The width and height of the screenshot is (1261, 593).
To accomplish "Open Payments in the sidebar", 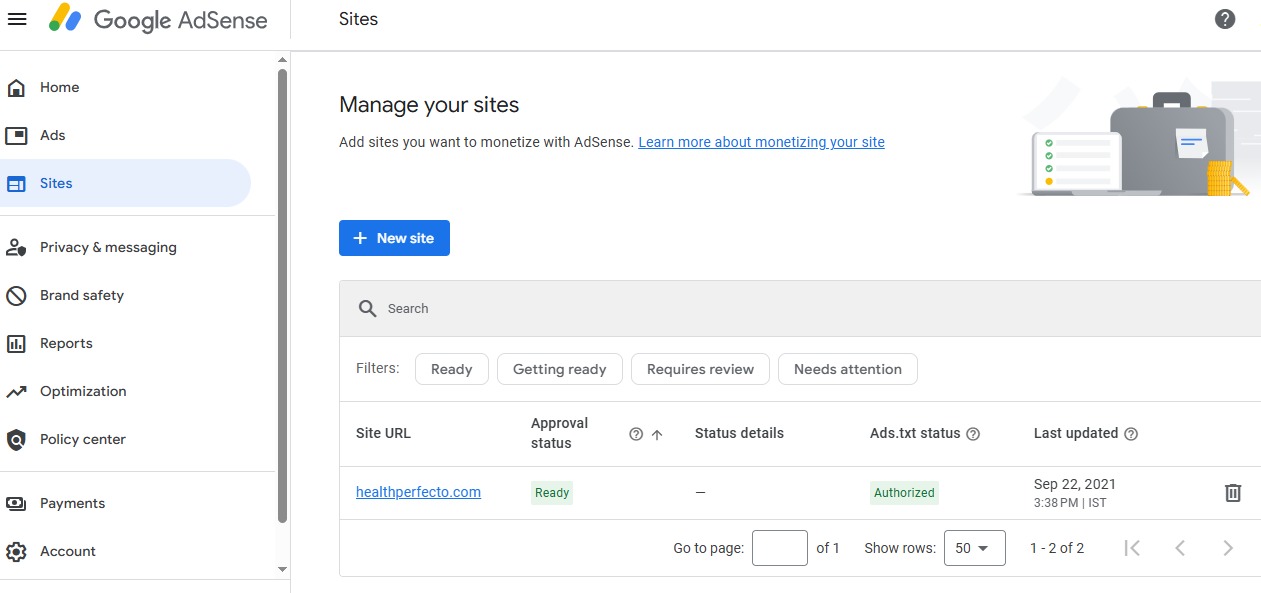I will pos(125,504).
